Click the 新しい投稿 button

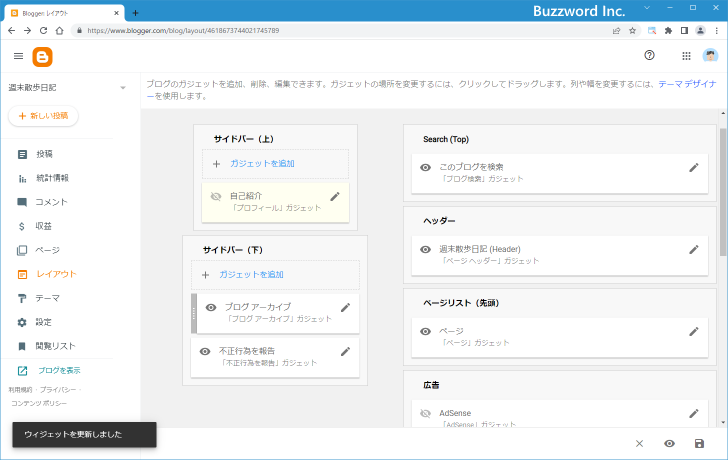43,116
